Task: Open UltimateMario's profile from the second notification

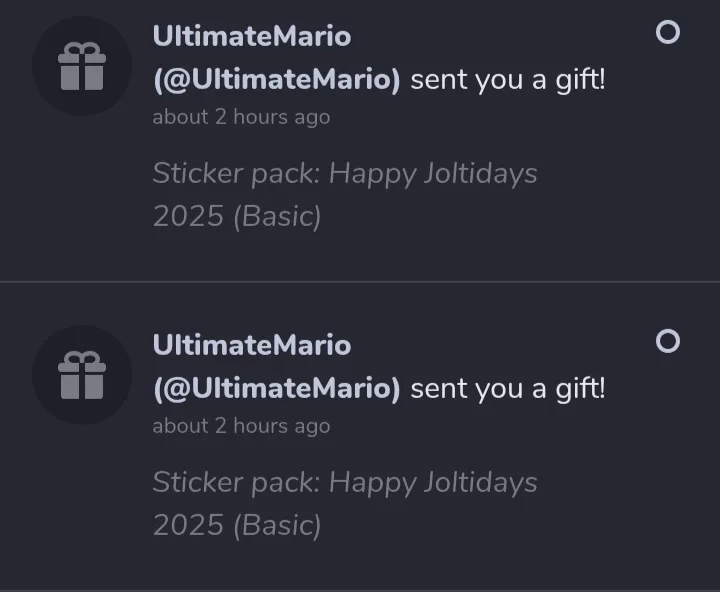Action: (x=251, y=345)
